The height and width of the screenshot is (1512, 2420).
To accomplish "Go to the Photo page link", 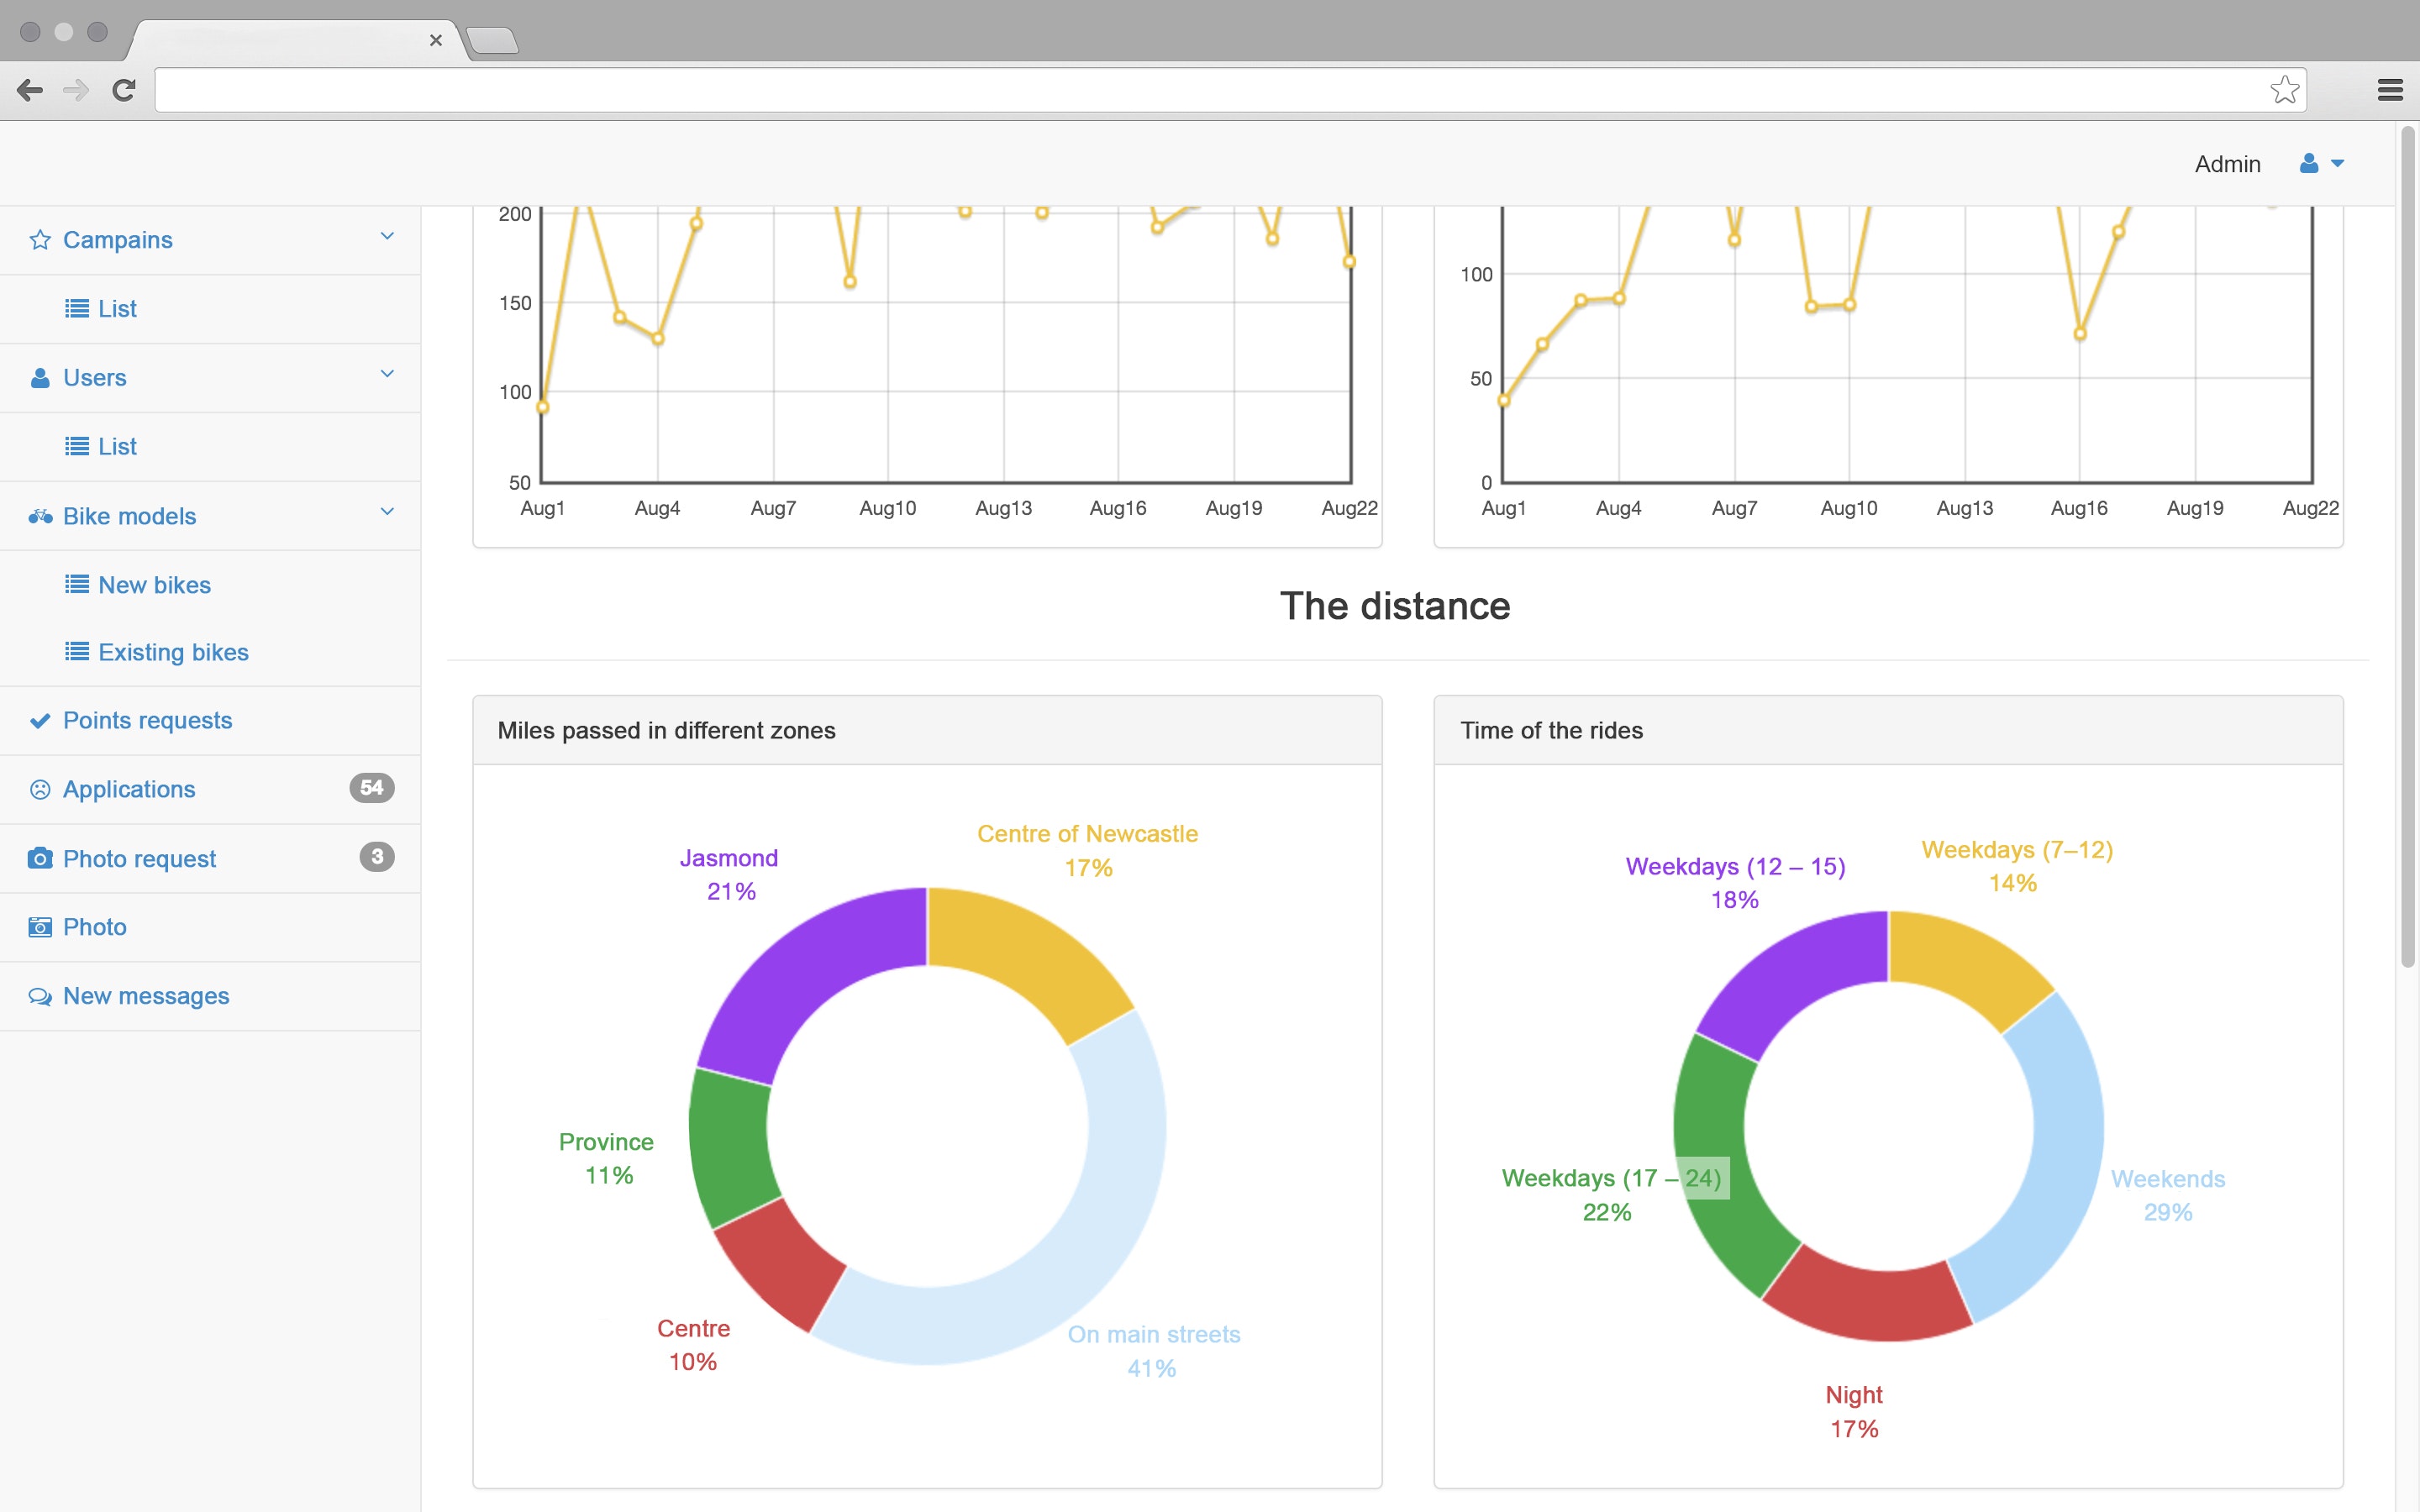I will click(94, 927).
